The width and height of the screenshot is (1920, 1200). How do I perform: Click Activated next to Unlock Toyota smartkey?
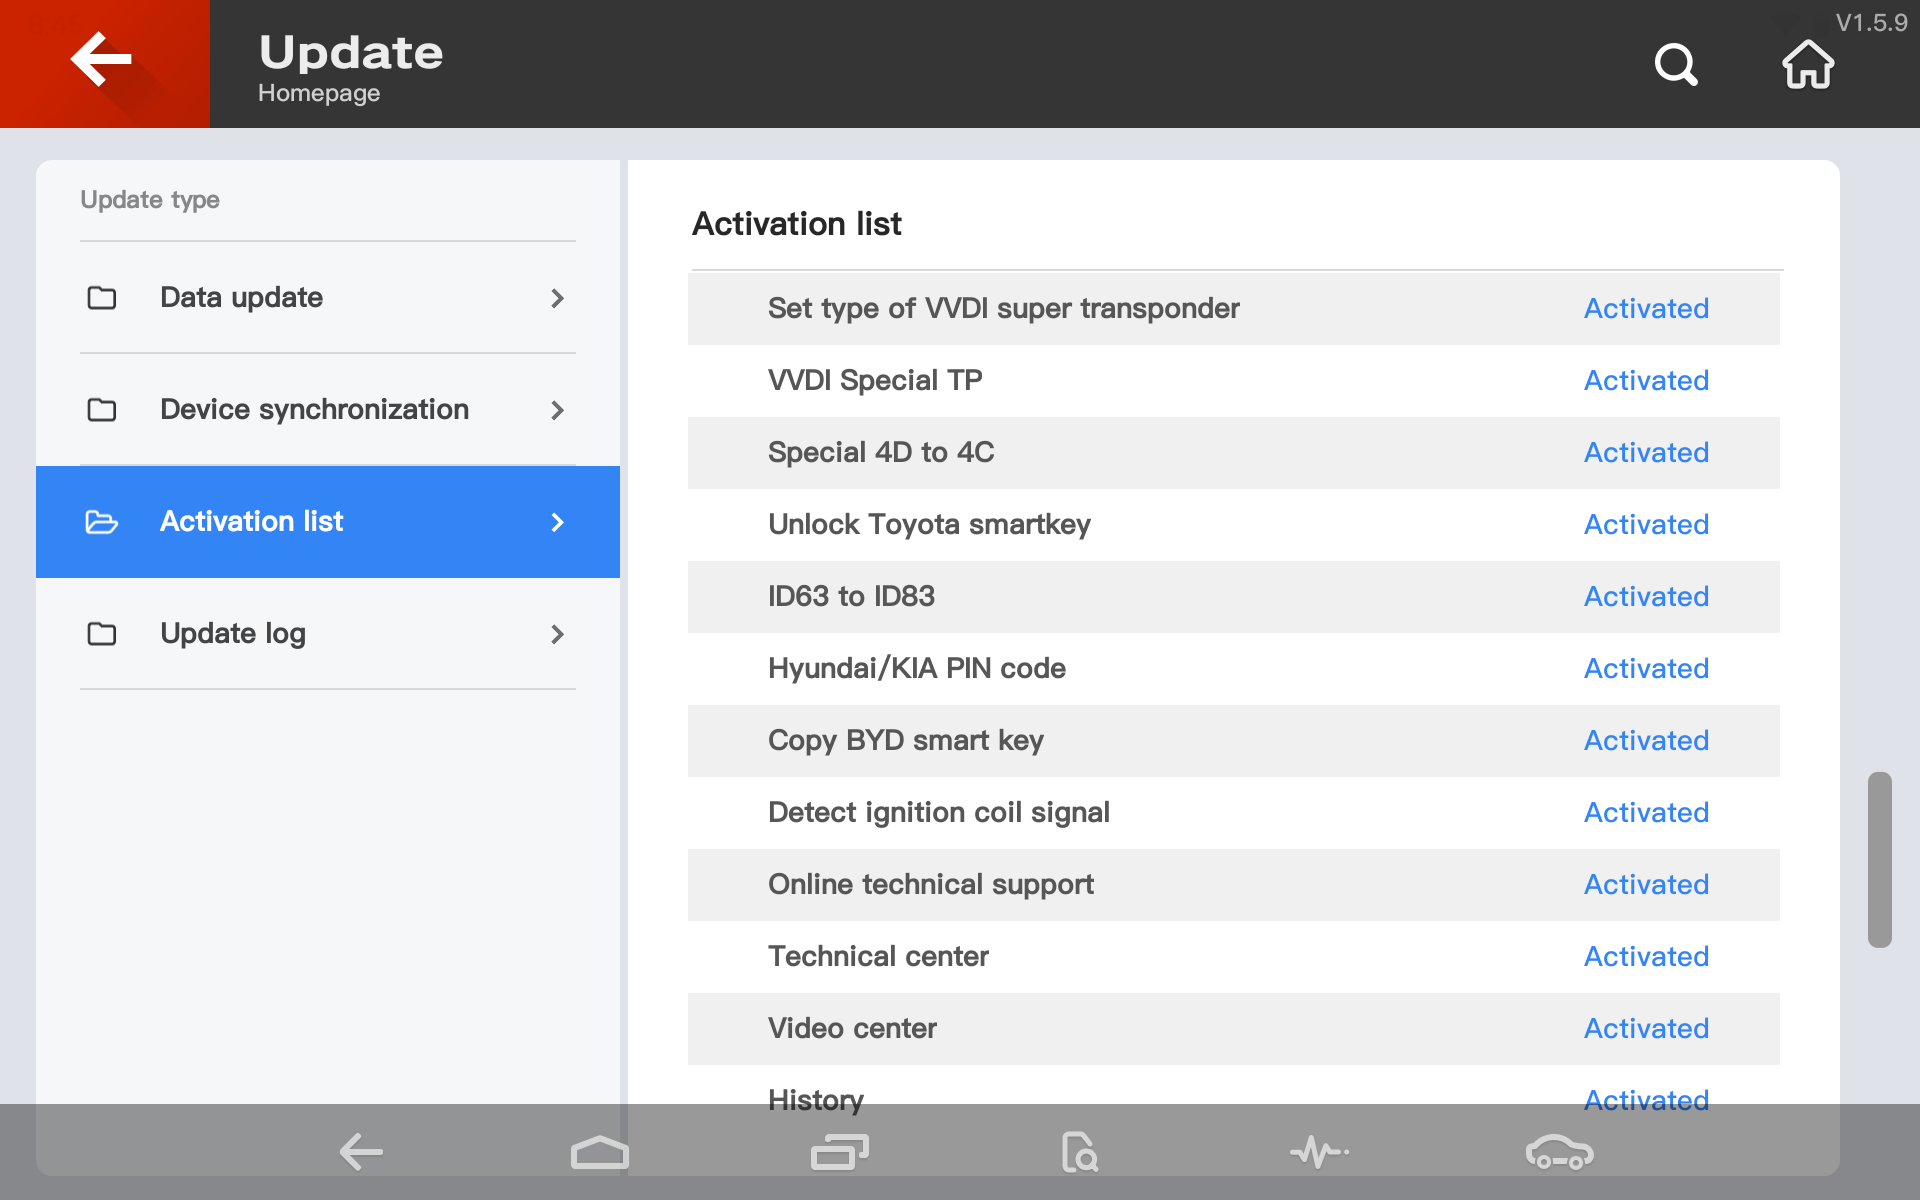pyautogui.click(x=1646, y=525)
